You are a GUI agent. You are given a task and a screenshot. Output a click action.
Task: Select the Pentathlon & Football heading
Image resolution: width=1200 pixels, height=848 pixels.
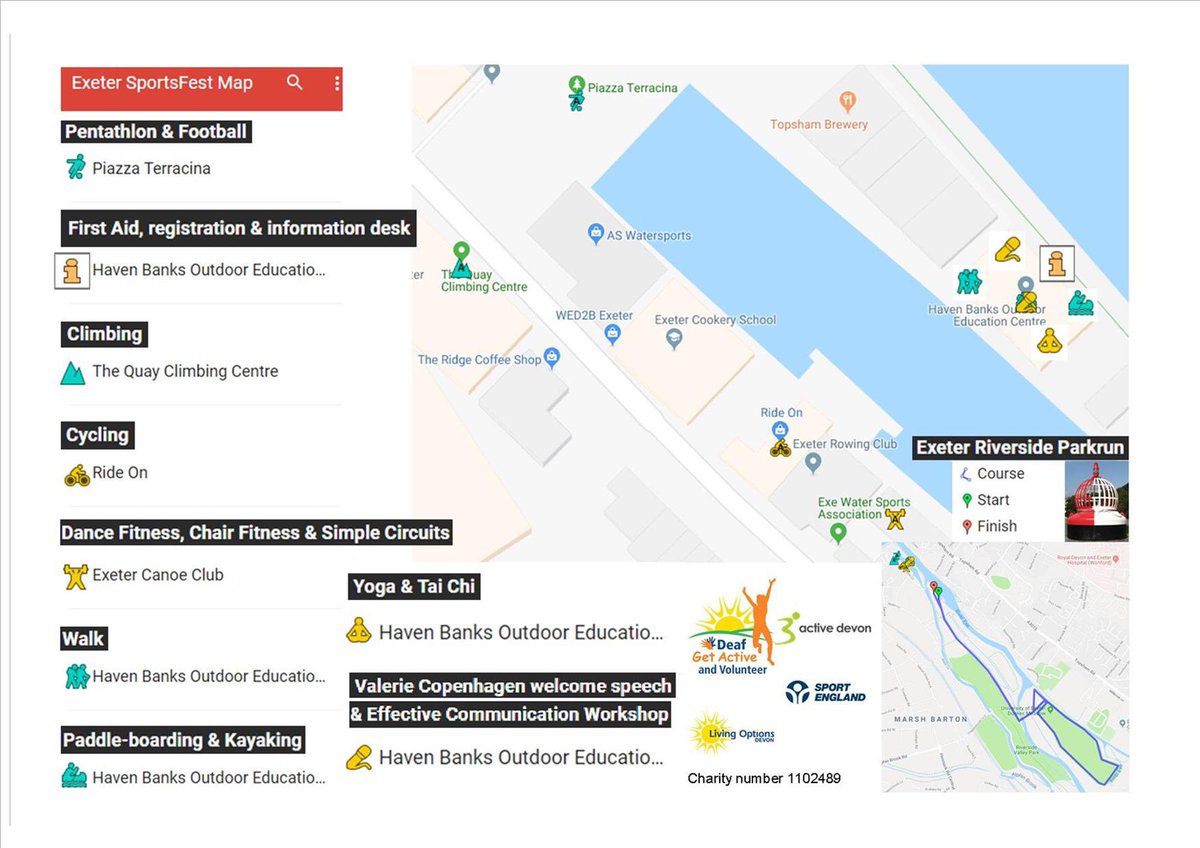155,131
